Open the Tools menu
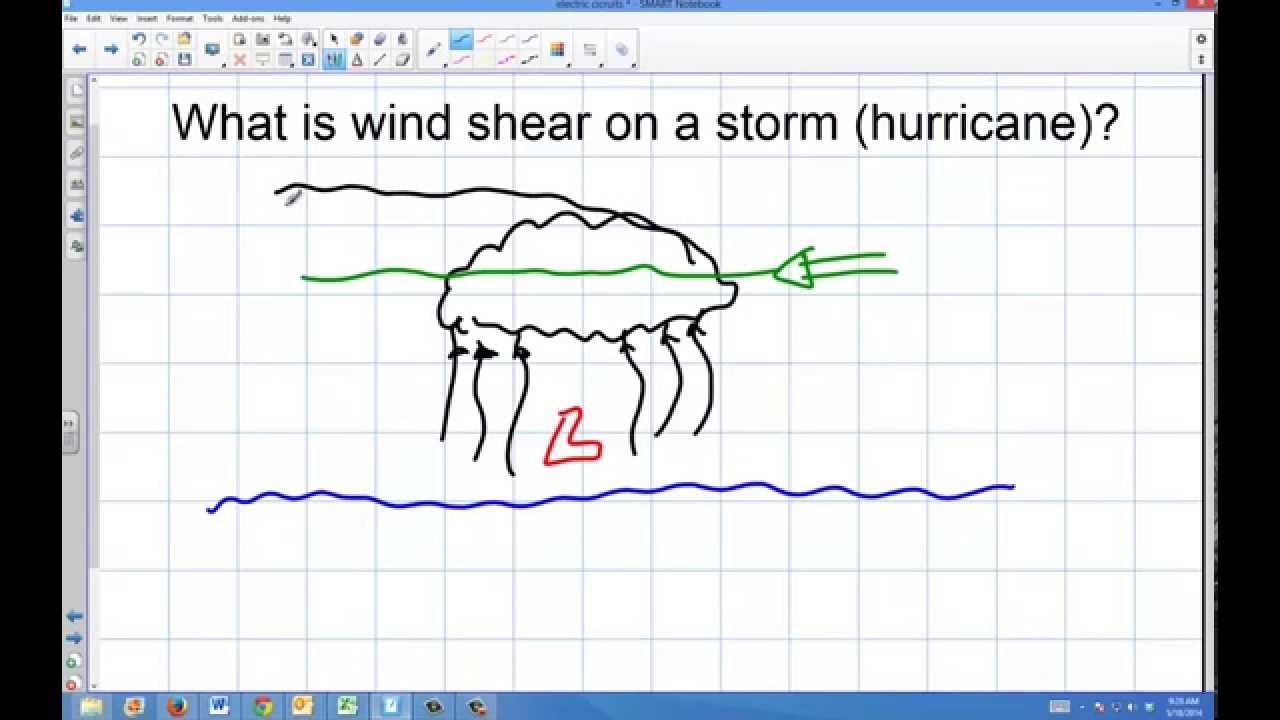Viewport: 1280px width, 720px height. [x=213, y=18]
